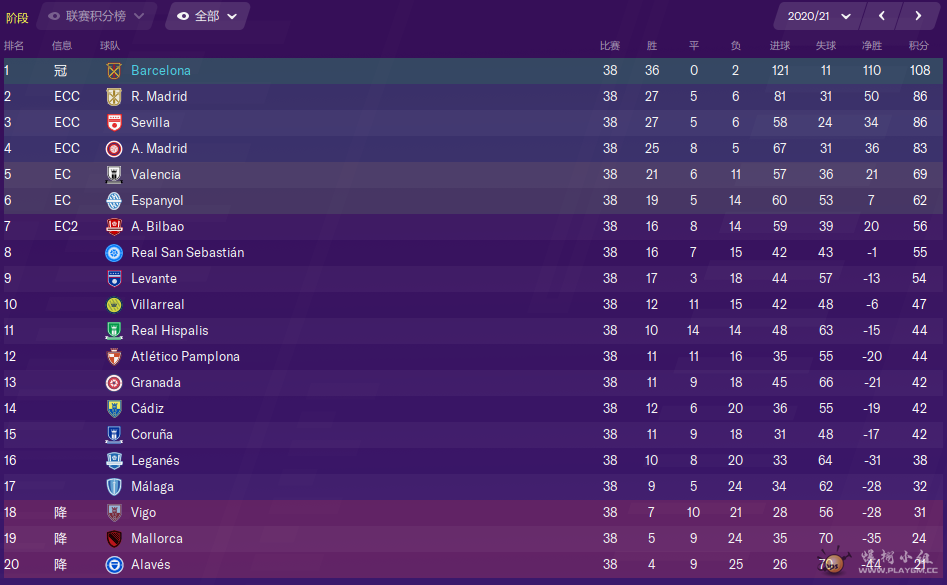The height and width of the screenshot is (585, 947).
Task: Open the 2020/21 season dropdown
Action: click(x=820, y=16)
